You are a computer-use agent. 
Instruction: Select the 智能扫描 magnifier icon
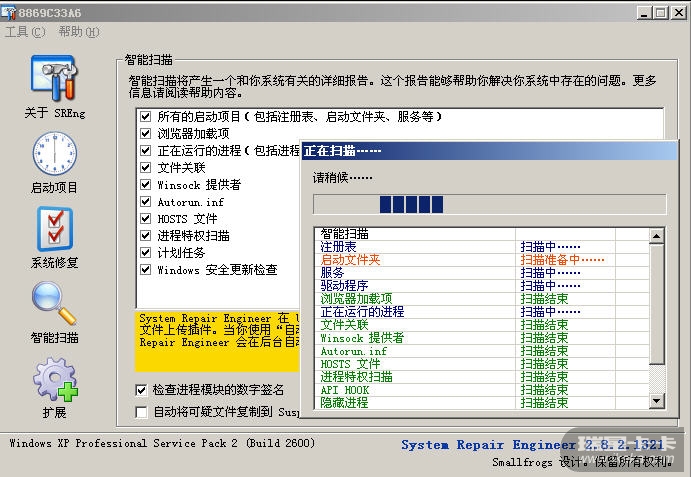pyautogui.click(x=54, y=303)
